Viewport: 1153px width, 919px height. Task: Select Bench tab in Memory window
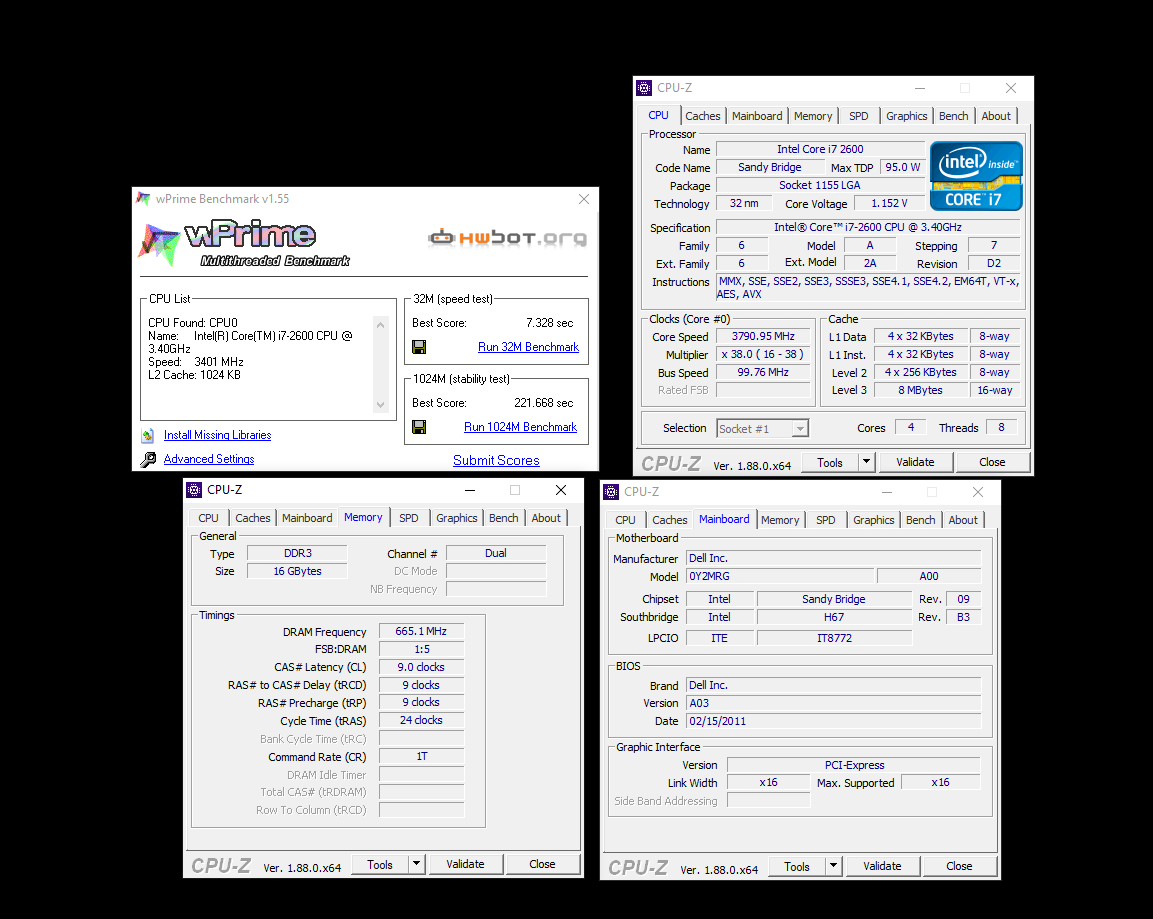pos(504,518)
